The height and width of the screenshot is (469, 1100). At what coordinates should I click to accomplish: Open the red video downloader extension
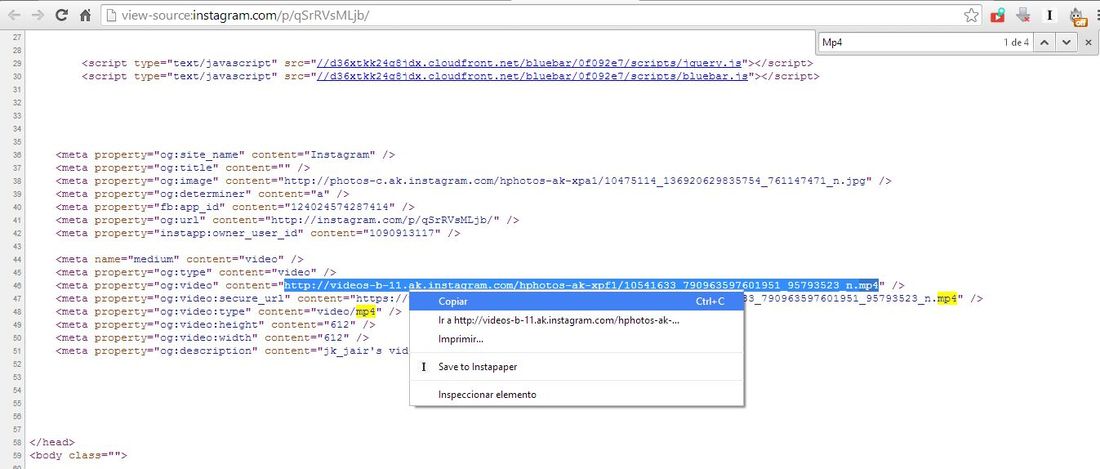point(998,15)
